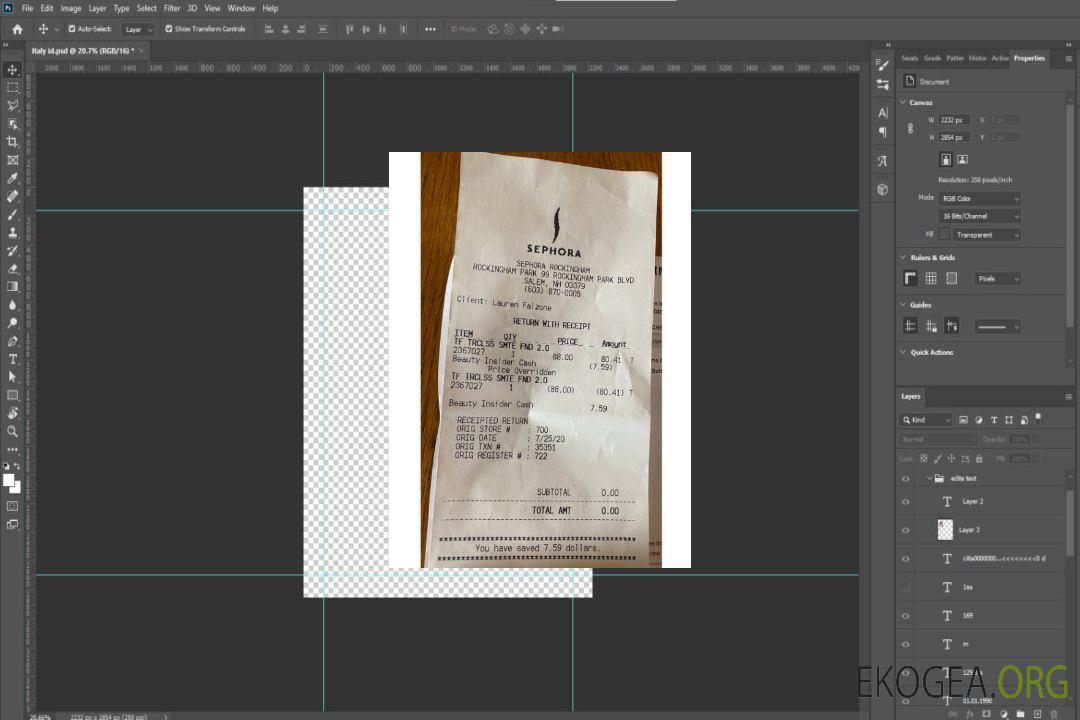Toggle Show Transform Controls checkbox
1080x720 pixels.
click(169, 29)
